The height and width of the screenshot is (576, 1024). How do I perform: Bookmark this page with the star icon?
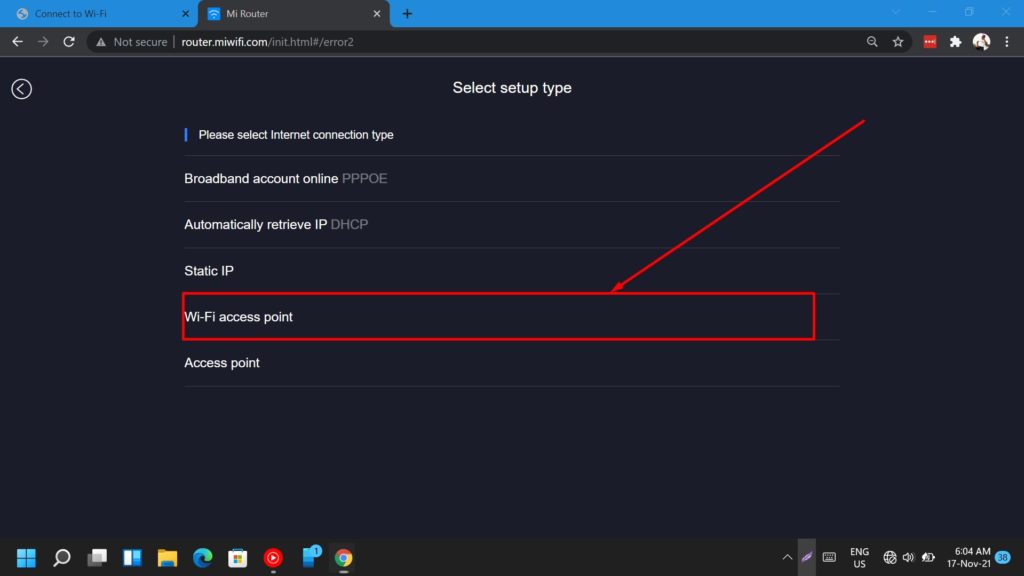click(x=898, y=42)
